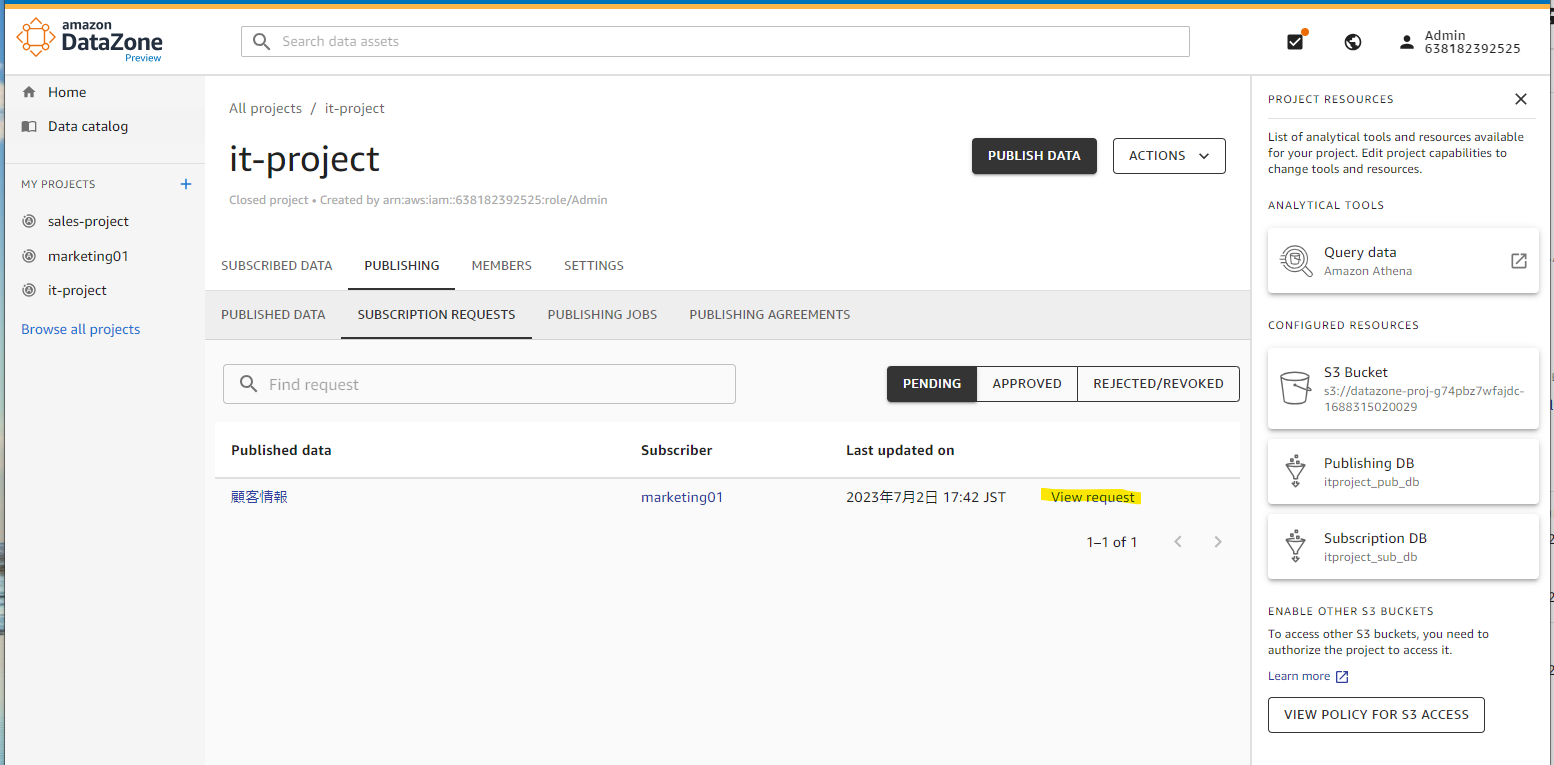Open Publishing Jobs sub-tab
This screenshot has height=765, width=1554.
602,314
